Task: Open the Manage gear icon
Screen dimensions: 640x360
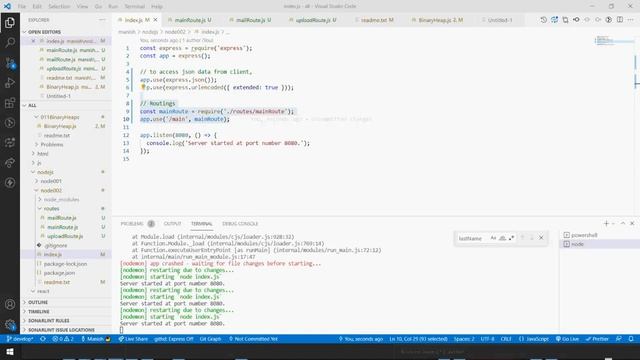Action: point(10,325)
